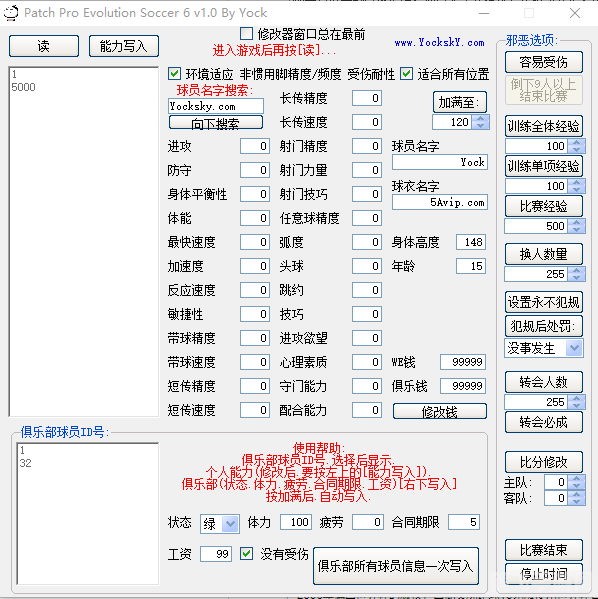Viewport: 598px width, 599px height.
Task: Increase 主队 score with up arrow
Action: point(576,478)
